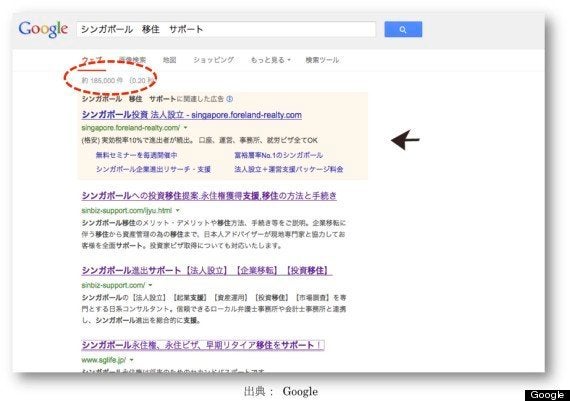
Task: Switch to the 画像検索 tab
Action: pyautogui.click(x=132, y=60)
